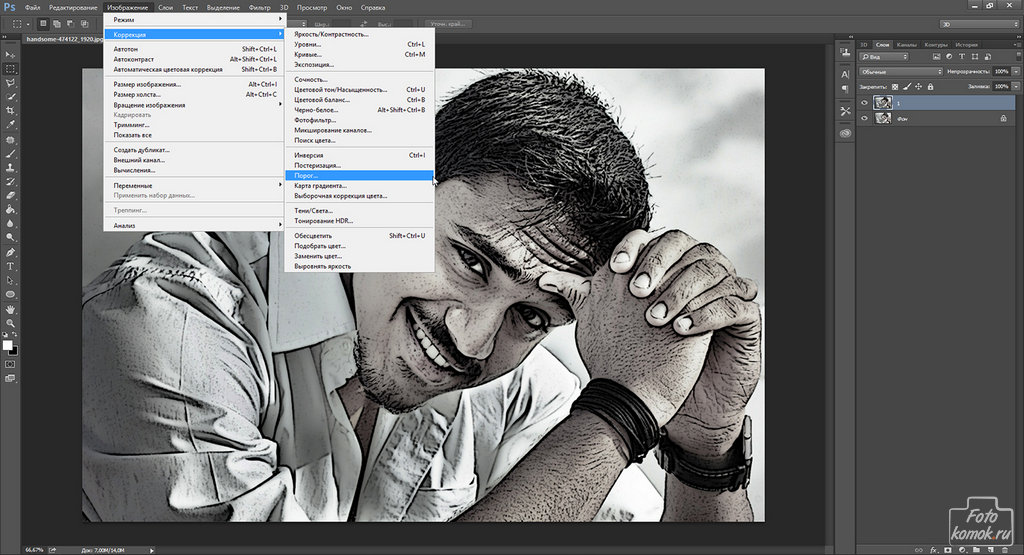Viewport: 1024px width, 555px height.
Task: Open the Непрозрачность opacity slider arrow
Action: point(1016,72)
